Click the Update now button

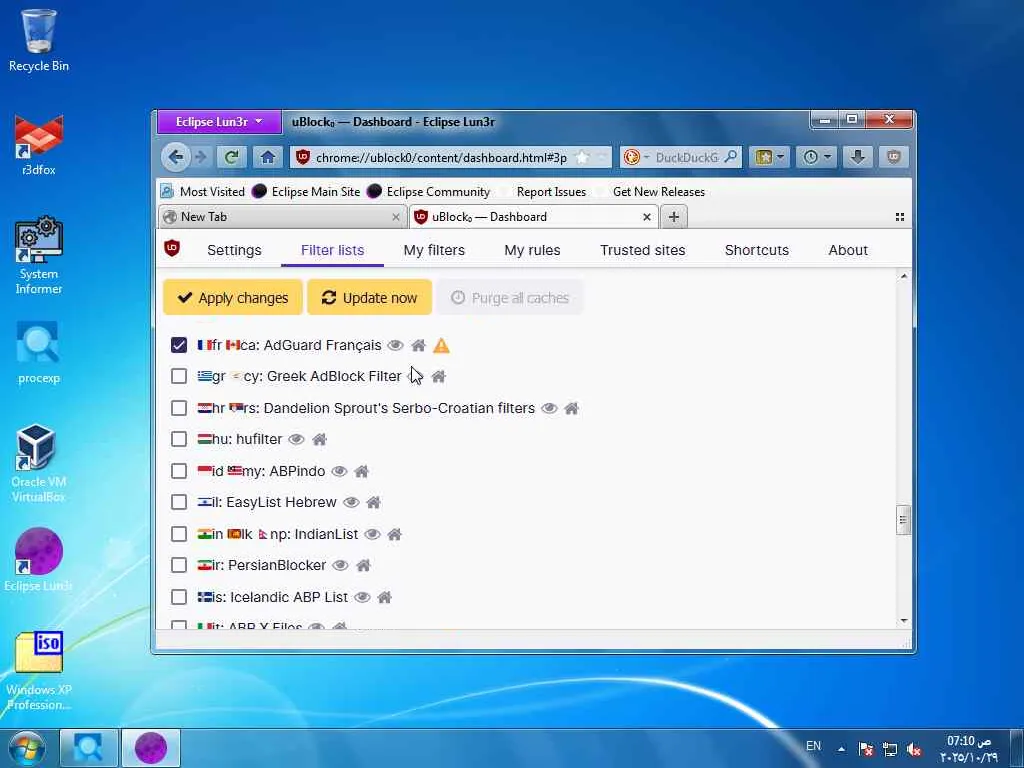pos(370,298)
